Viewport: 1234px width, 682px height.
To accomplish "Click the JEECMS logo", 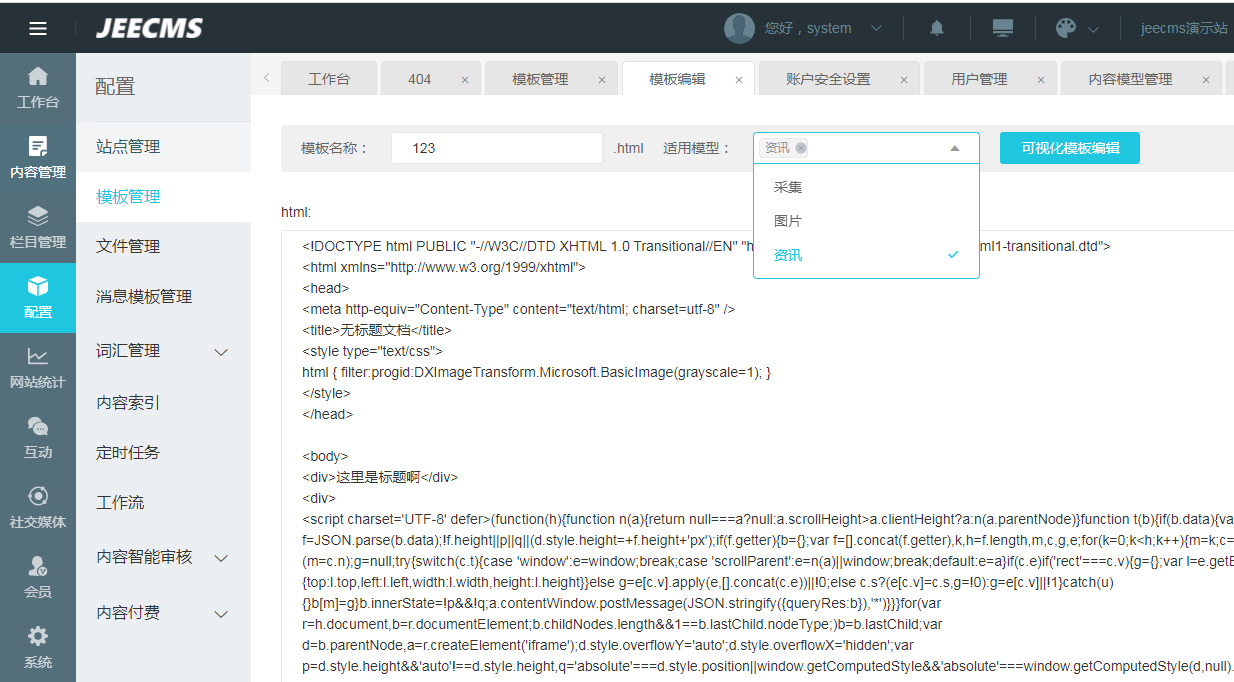I will pyautogui.click(x=149, y=28).
